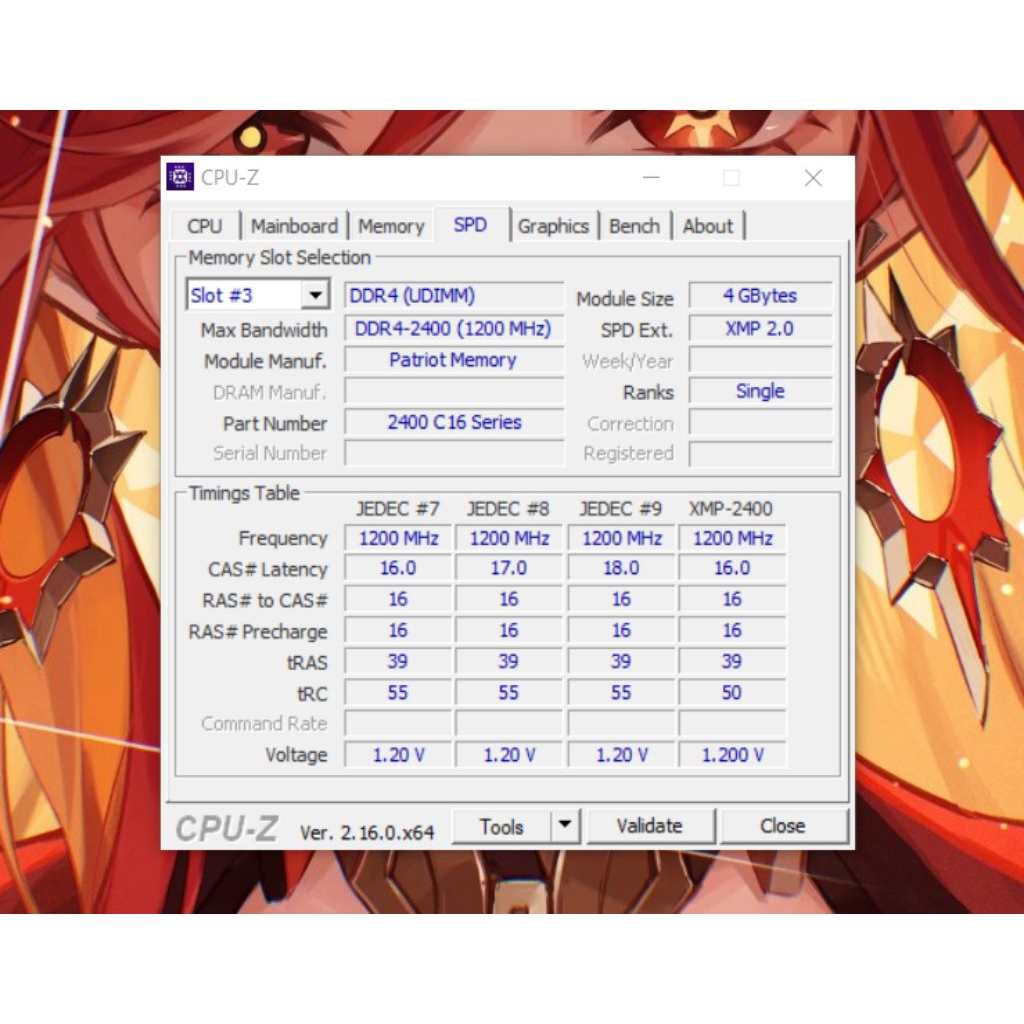Click the 4 GBytes module size value
The height and width of the screenshot is (1024, 1024).
pos(761,295)
